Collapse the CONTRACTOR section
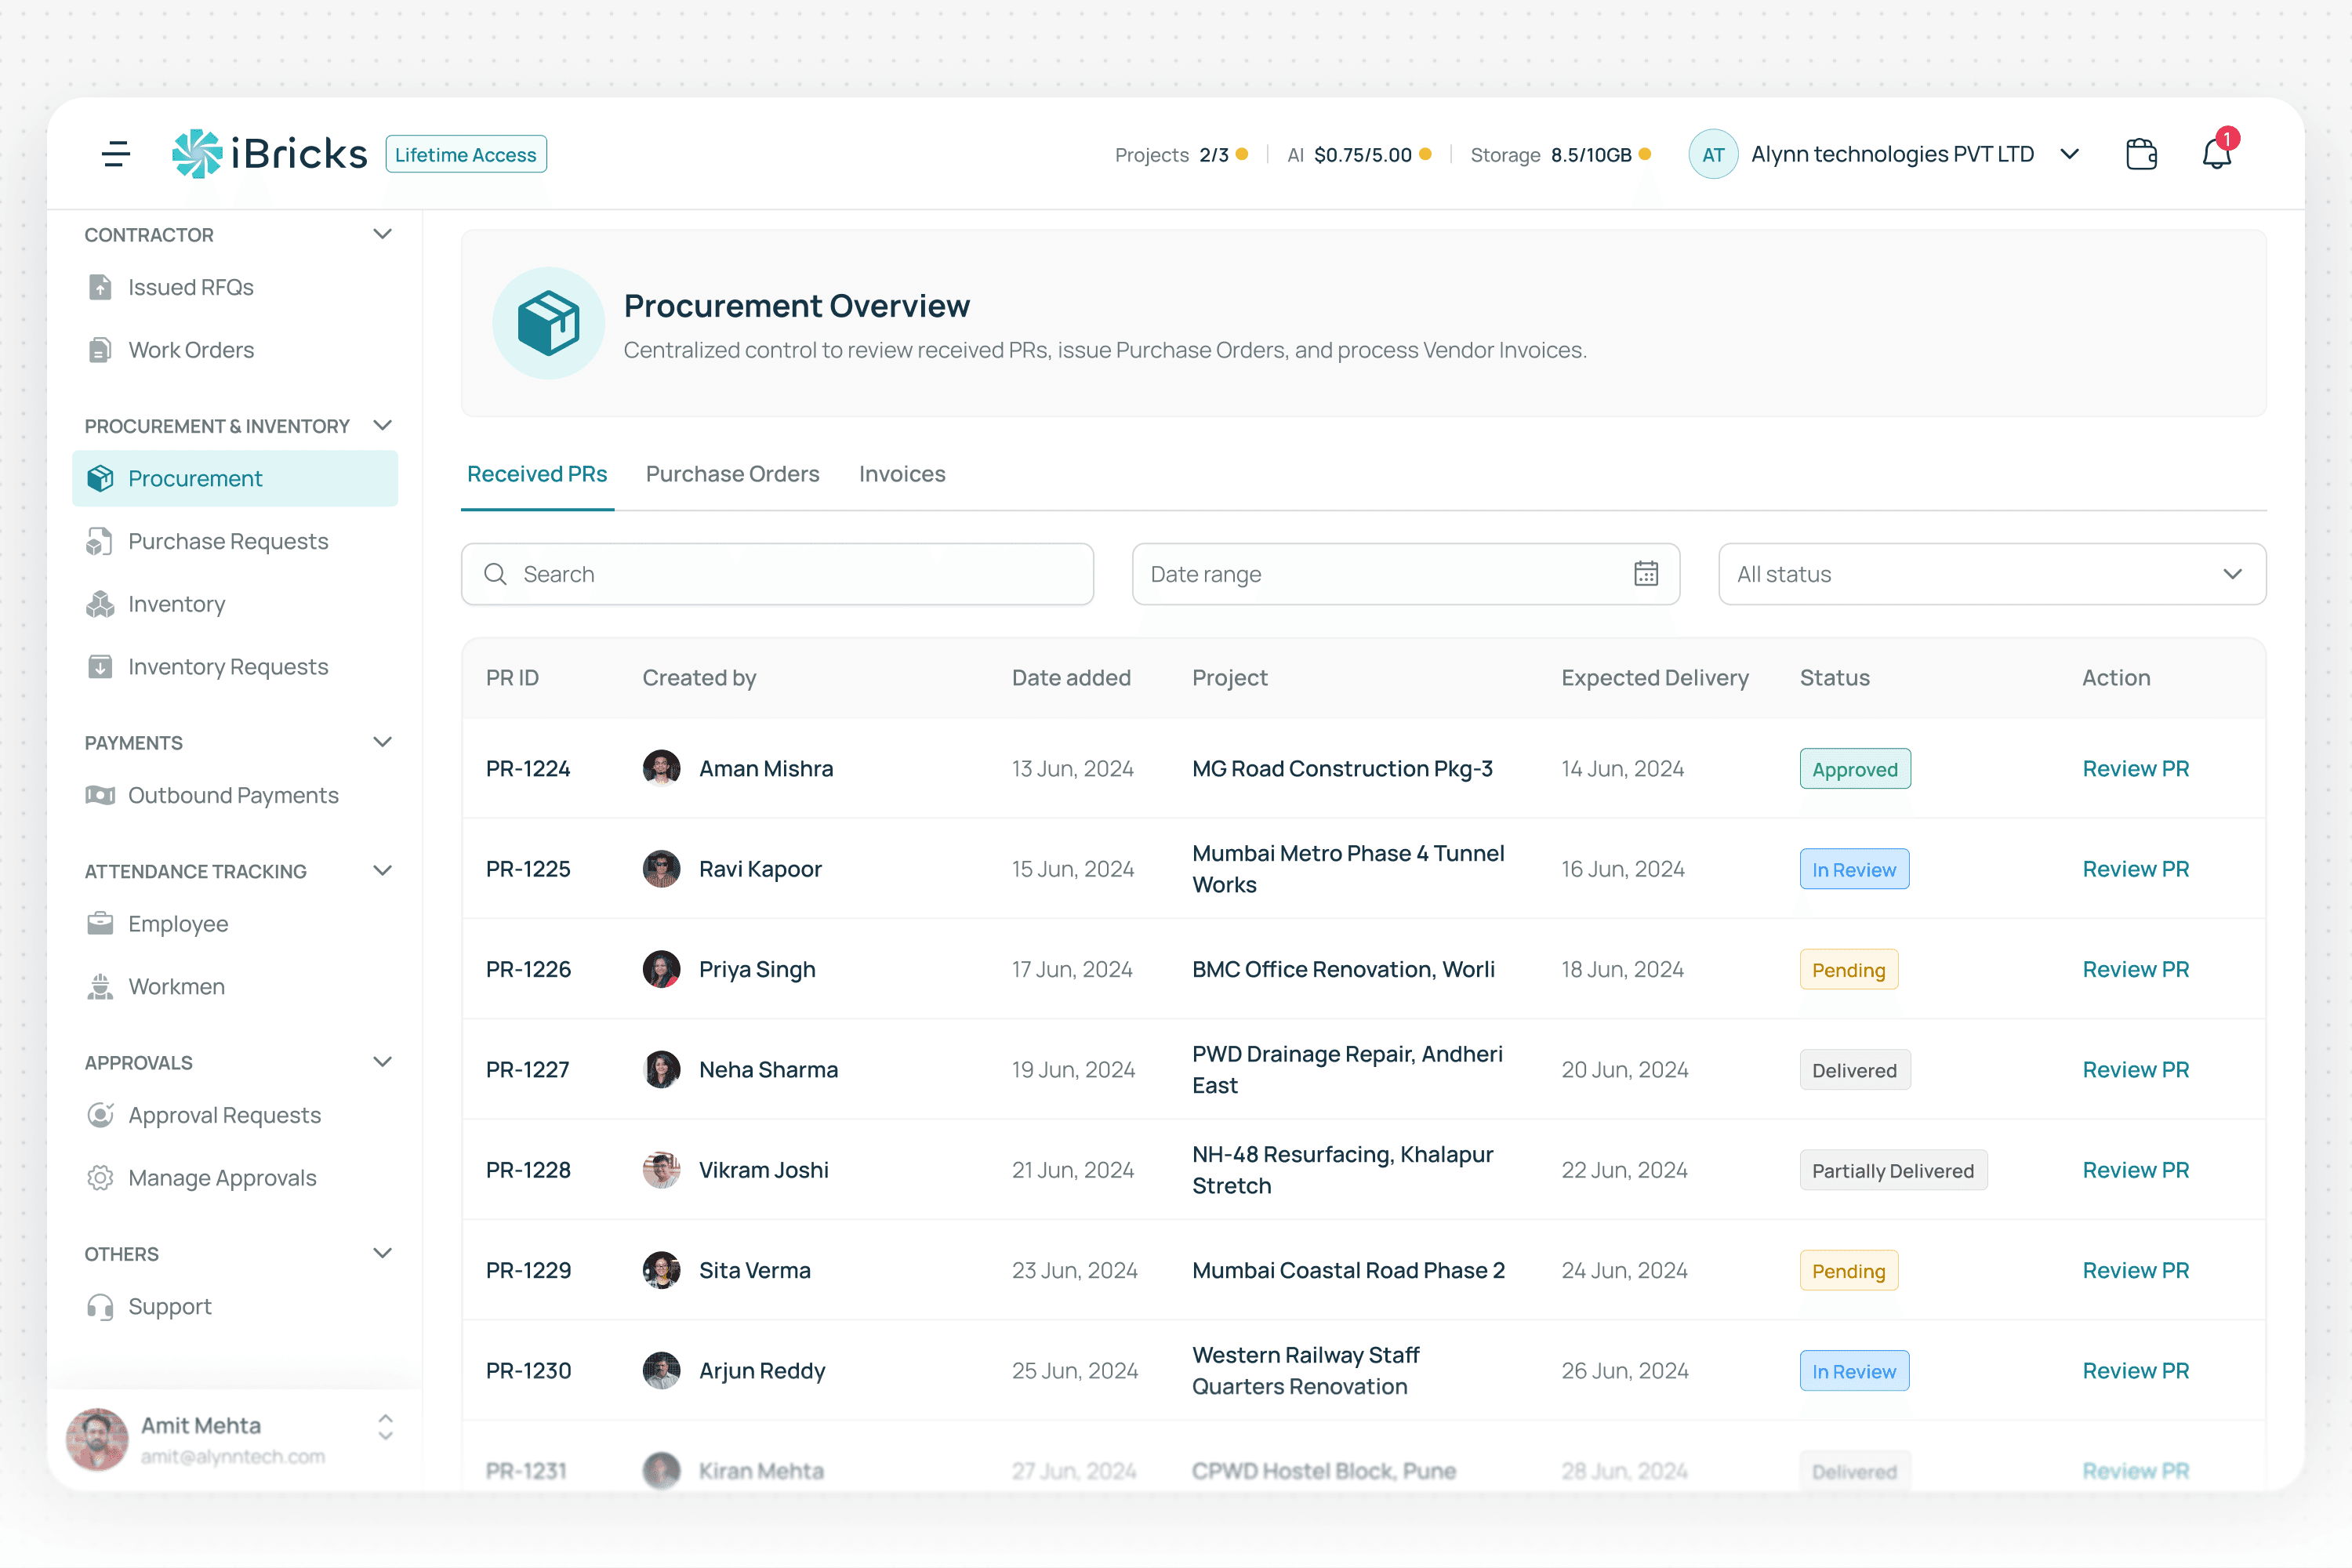 (382, 234)
